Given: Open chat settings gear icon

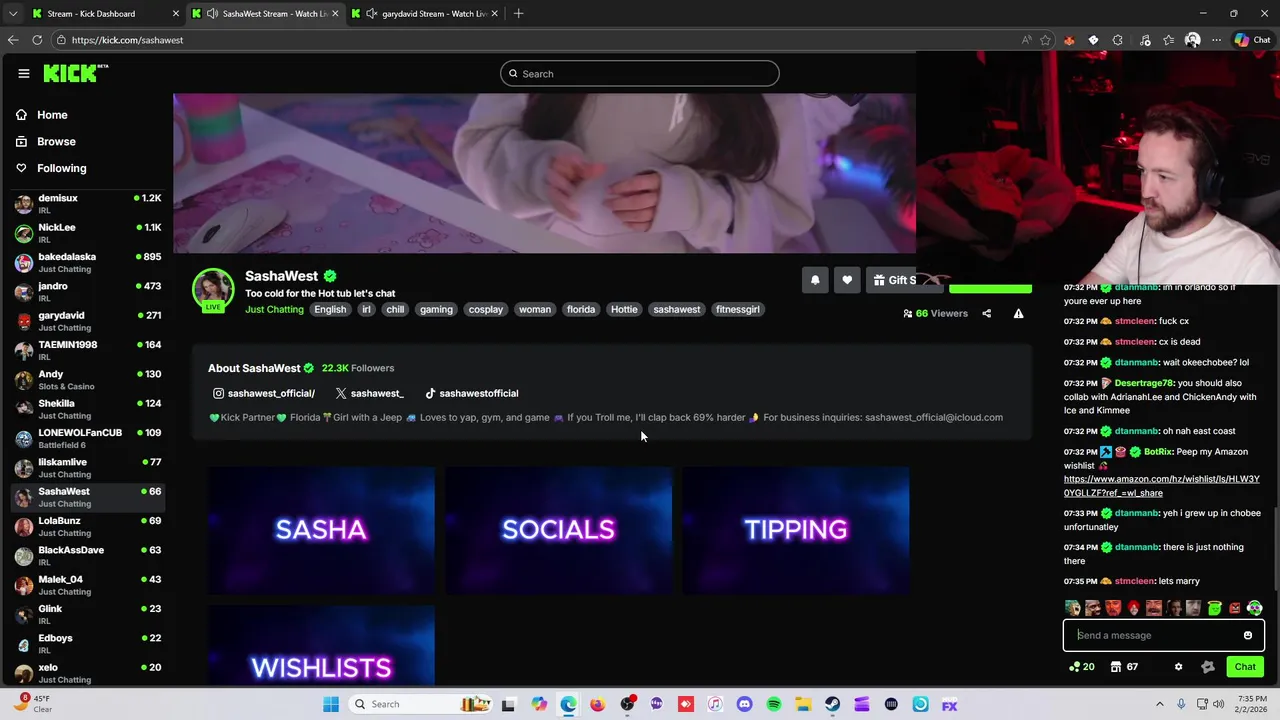Looking at the screenshot, I should [x=1178, y=667].
